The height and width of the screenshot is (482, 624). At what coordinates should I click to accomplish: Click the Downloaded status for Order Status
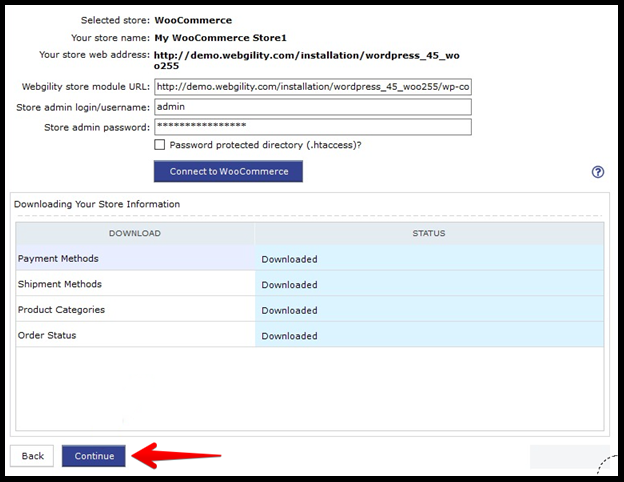point(290,336)
